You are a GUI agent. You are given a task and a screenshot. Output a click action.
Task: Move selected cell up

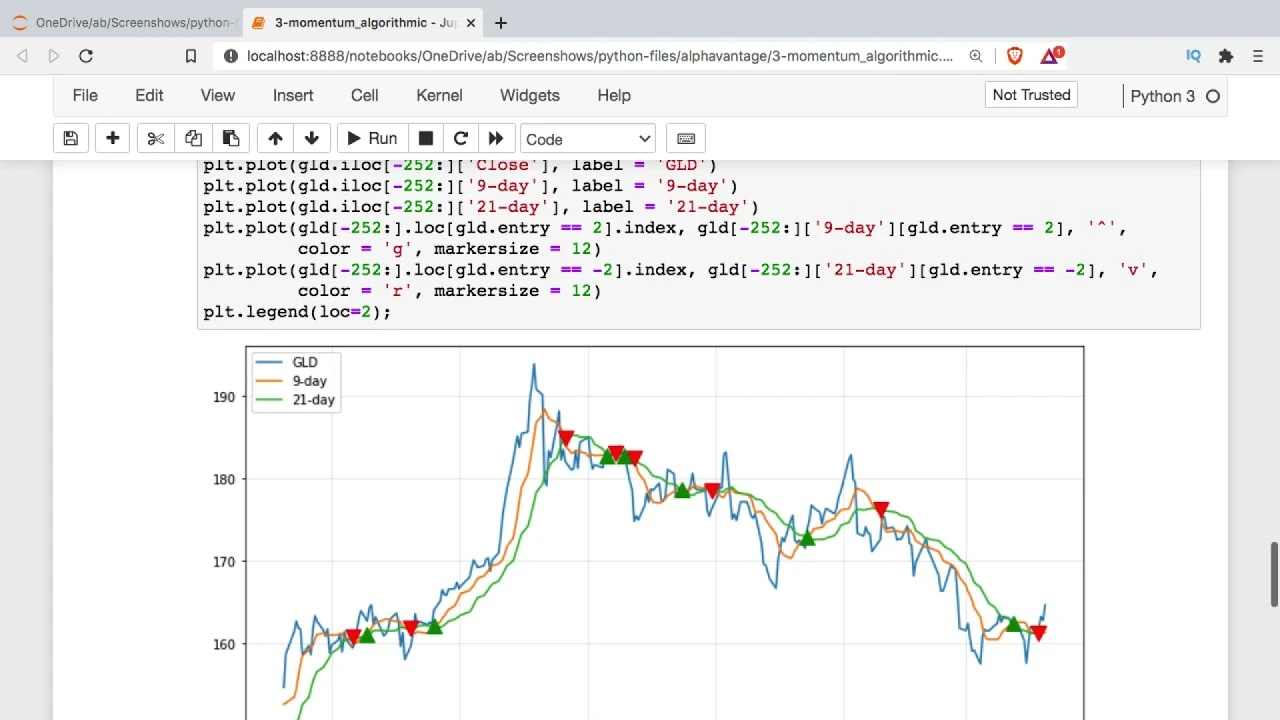pyautogui.click(x=275, y=139)
